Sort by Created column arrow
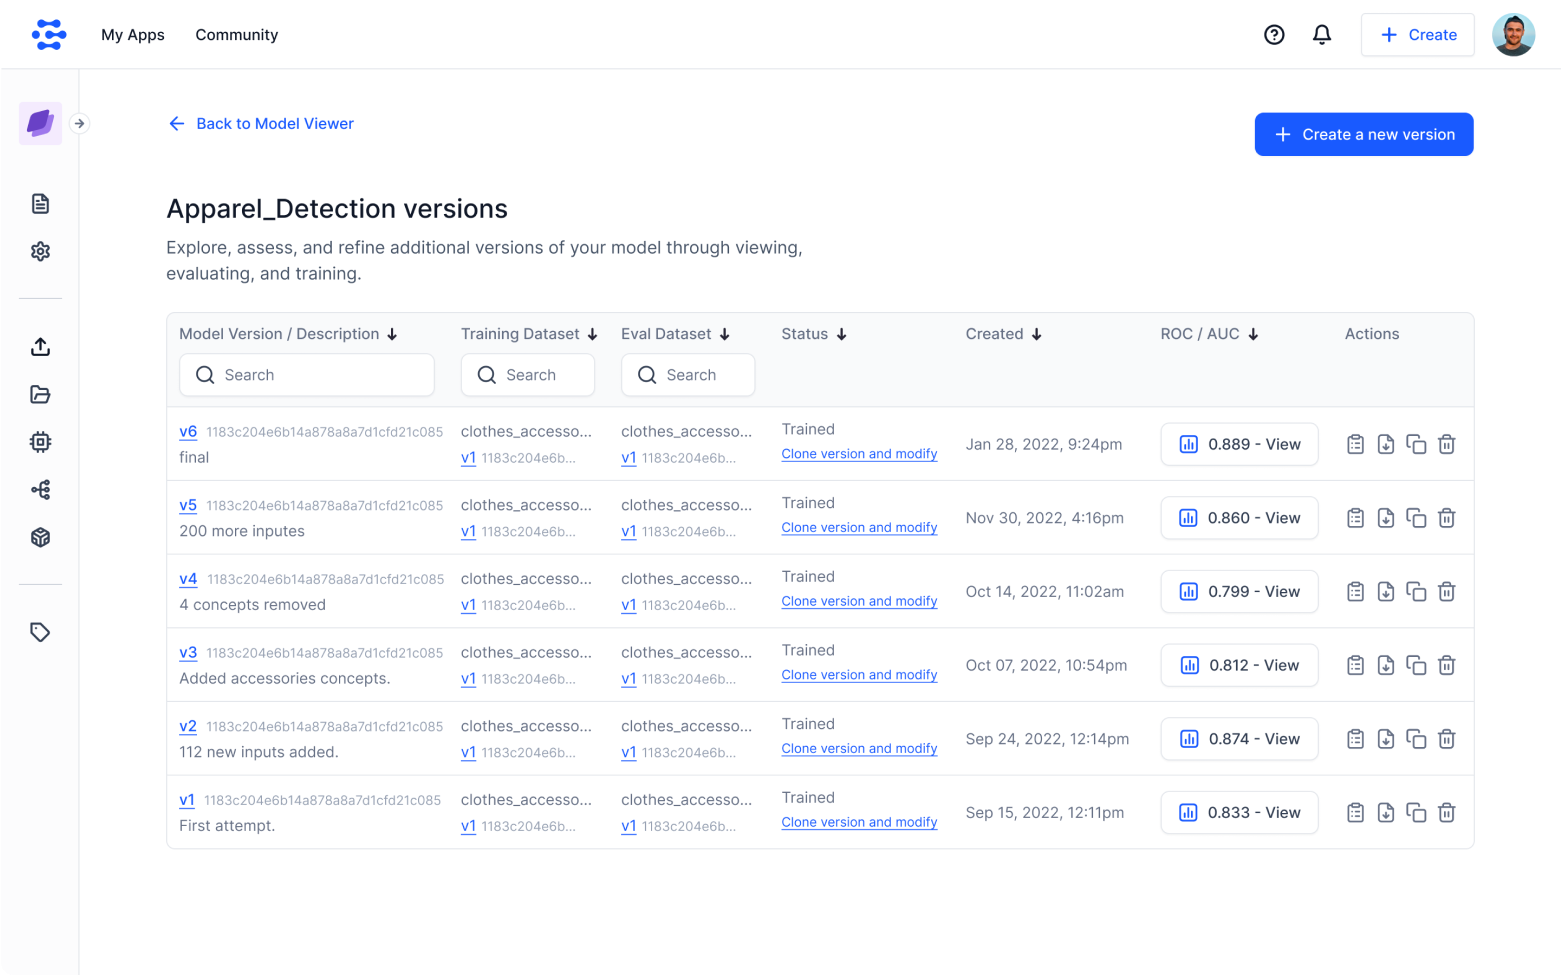The height and width of the screenshot is (975, 1561). pyautogui.click(x=1036, y=335)
